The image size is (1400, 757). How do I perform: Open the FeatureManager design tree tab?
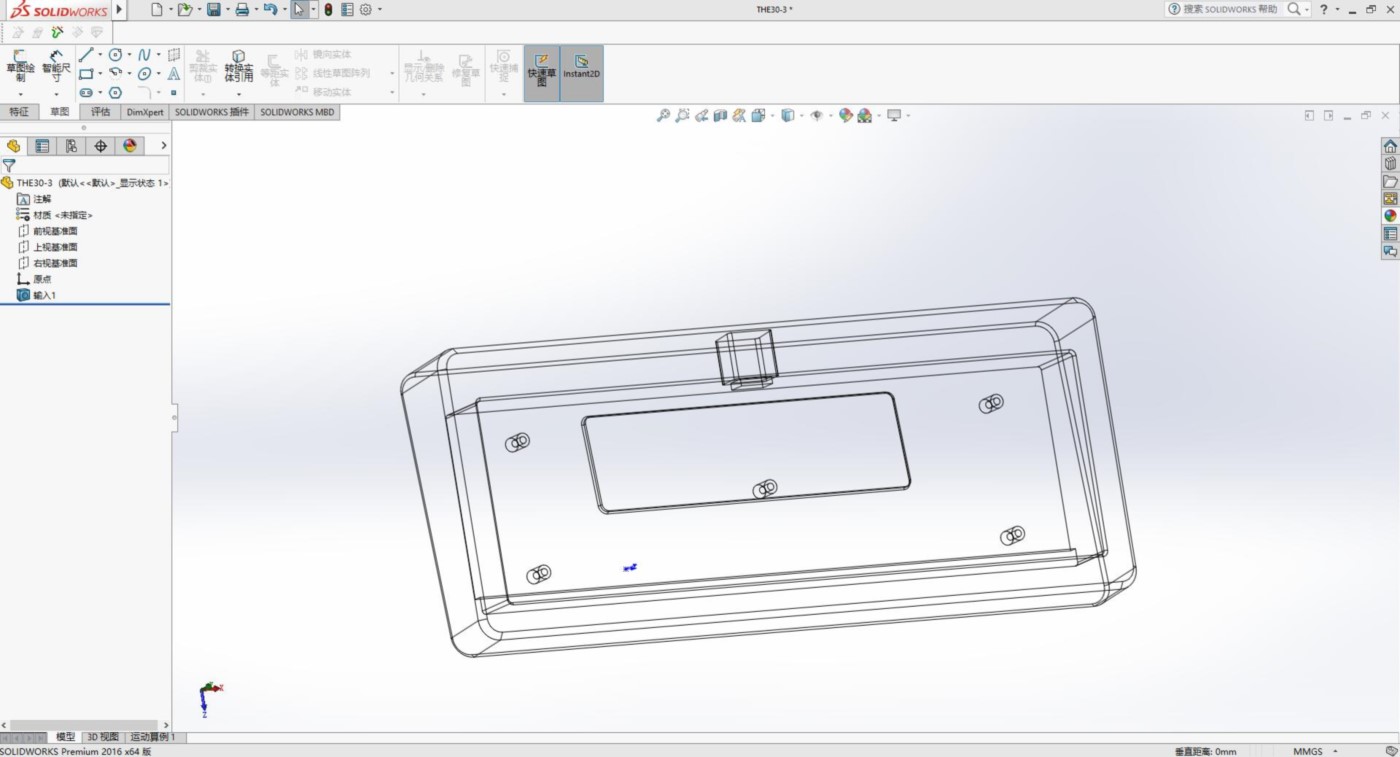click(x=14, y=146)
